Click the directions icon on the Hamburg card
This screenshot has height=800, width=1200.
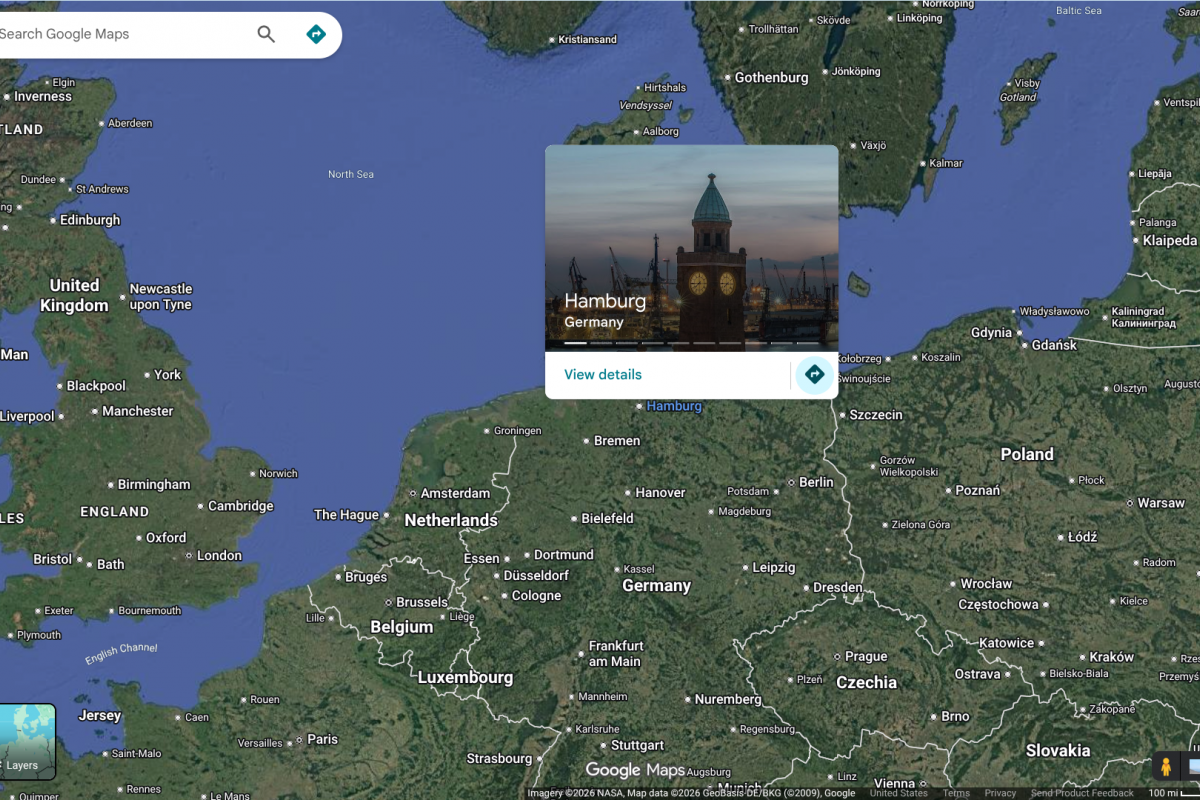[815, 374]
